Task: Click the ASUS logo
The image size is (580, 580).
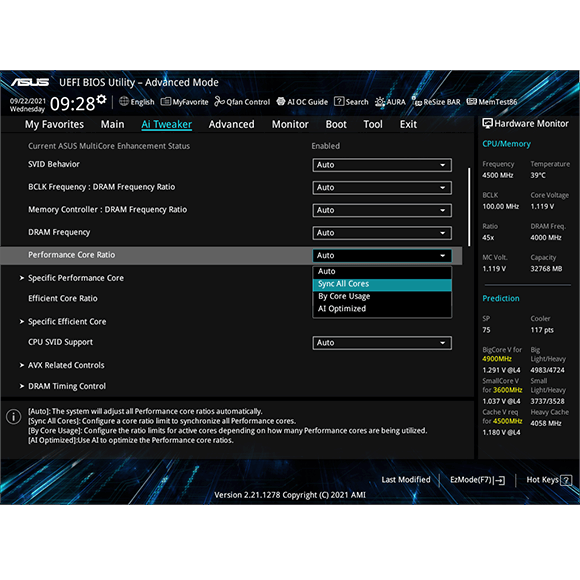Action: [30, 82]
